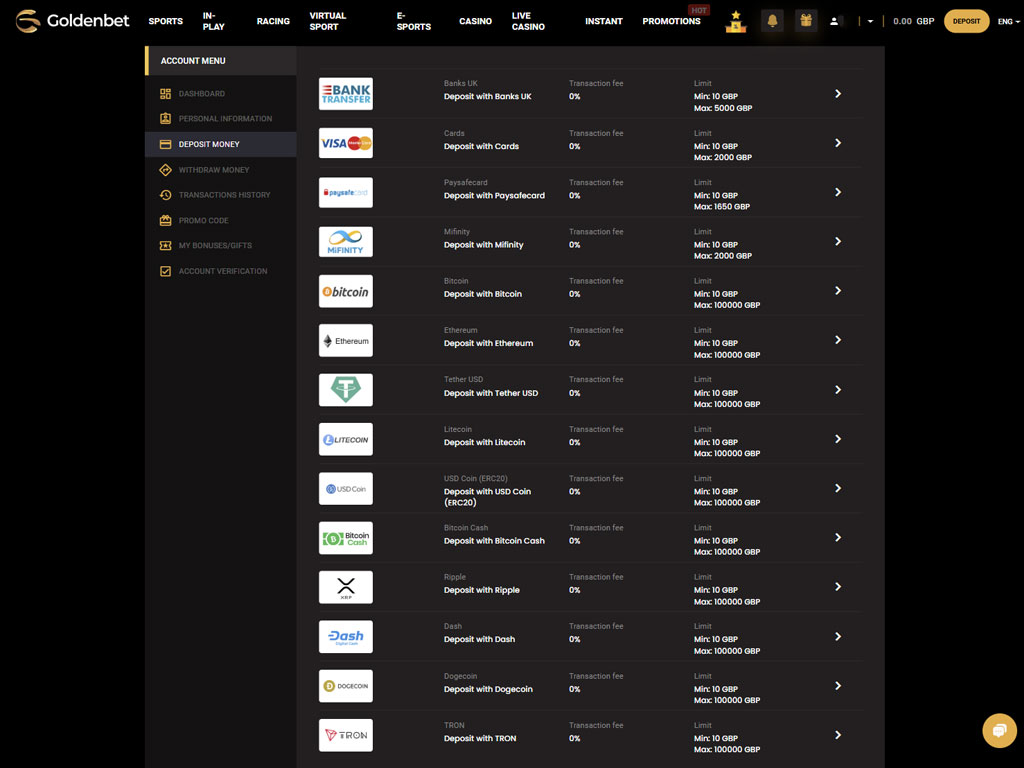Open the In-Play menu

pyautogui.click(x=214, y=21)
